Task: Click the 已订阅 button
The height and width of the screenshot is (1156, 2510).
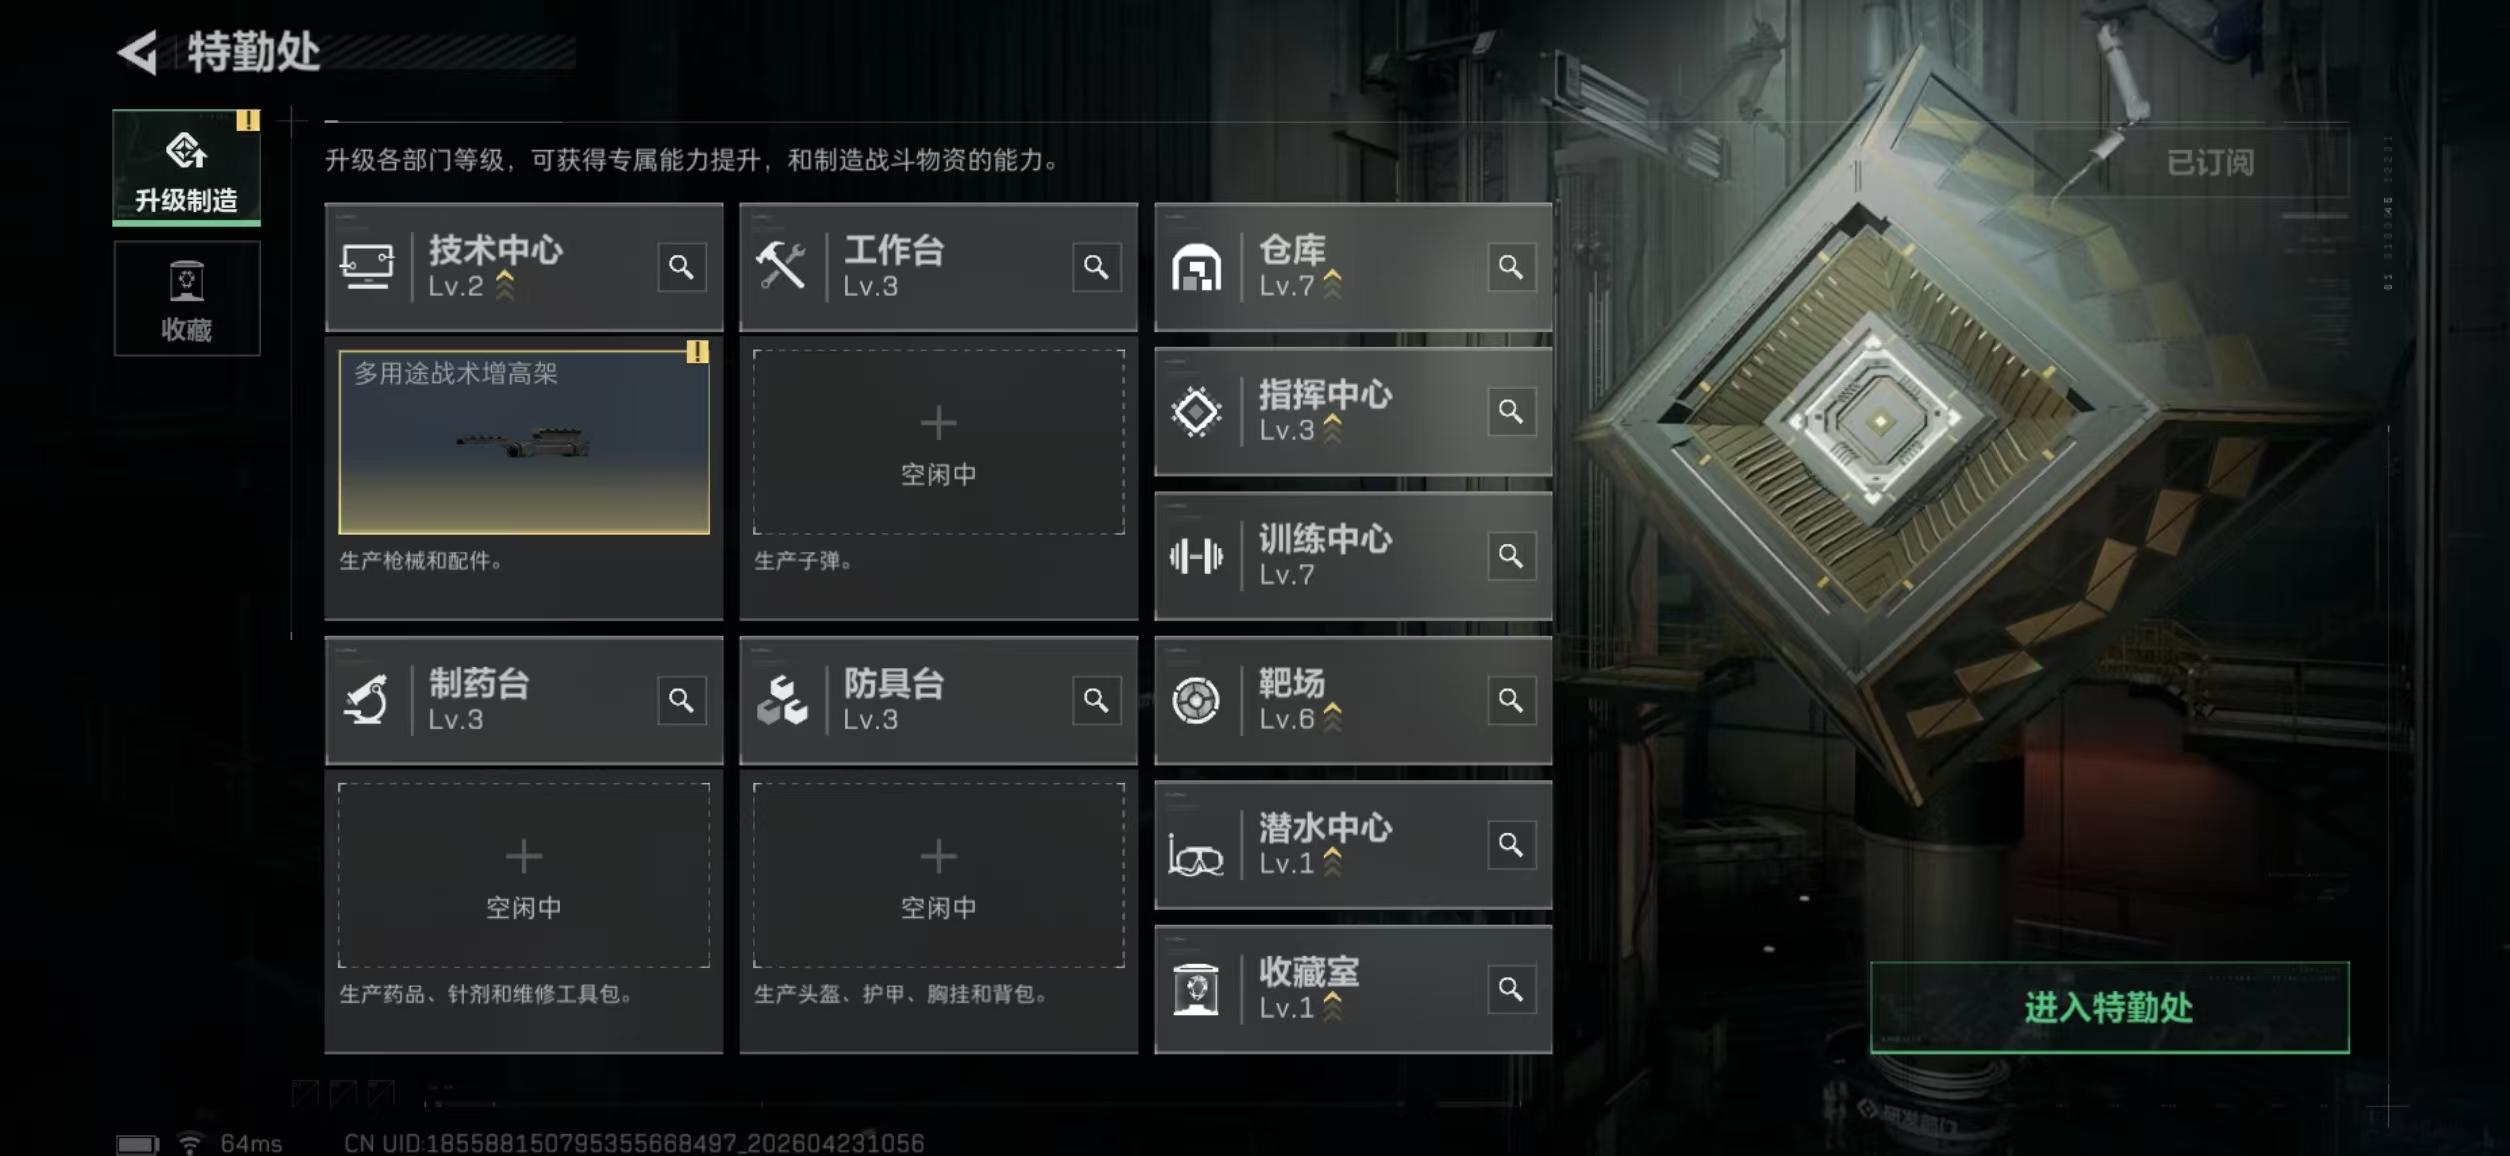Action: (2209, 162)
